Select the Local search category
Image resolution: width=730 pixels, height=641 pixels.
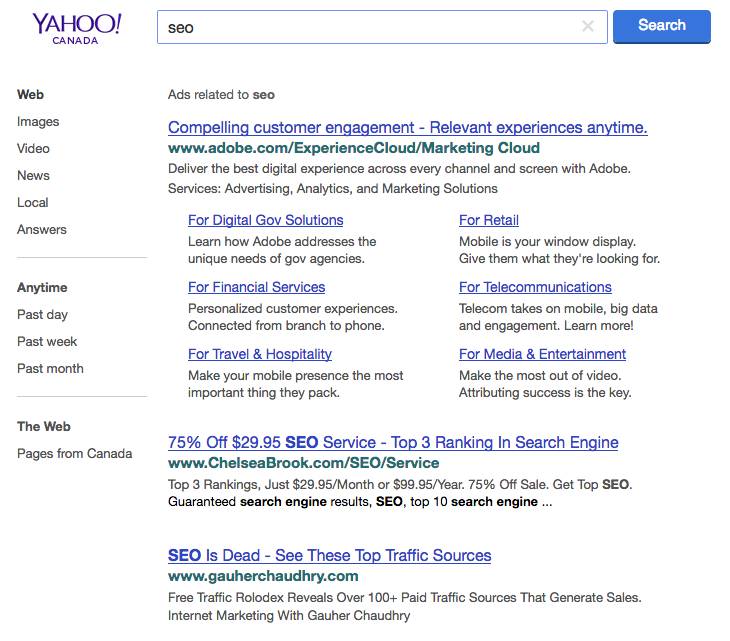(33, 203)
